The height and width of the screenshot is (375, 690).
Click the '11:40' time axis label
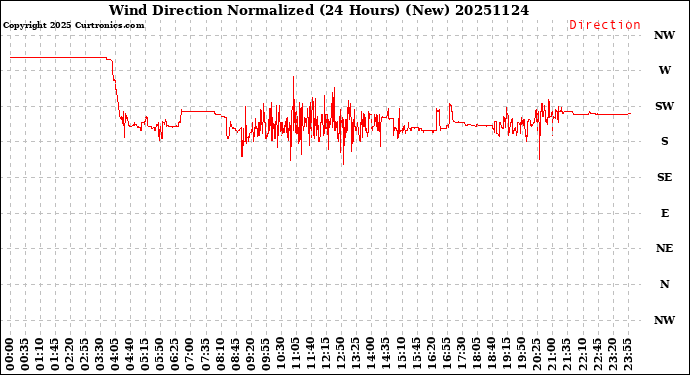click(311, 355)
